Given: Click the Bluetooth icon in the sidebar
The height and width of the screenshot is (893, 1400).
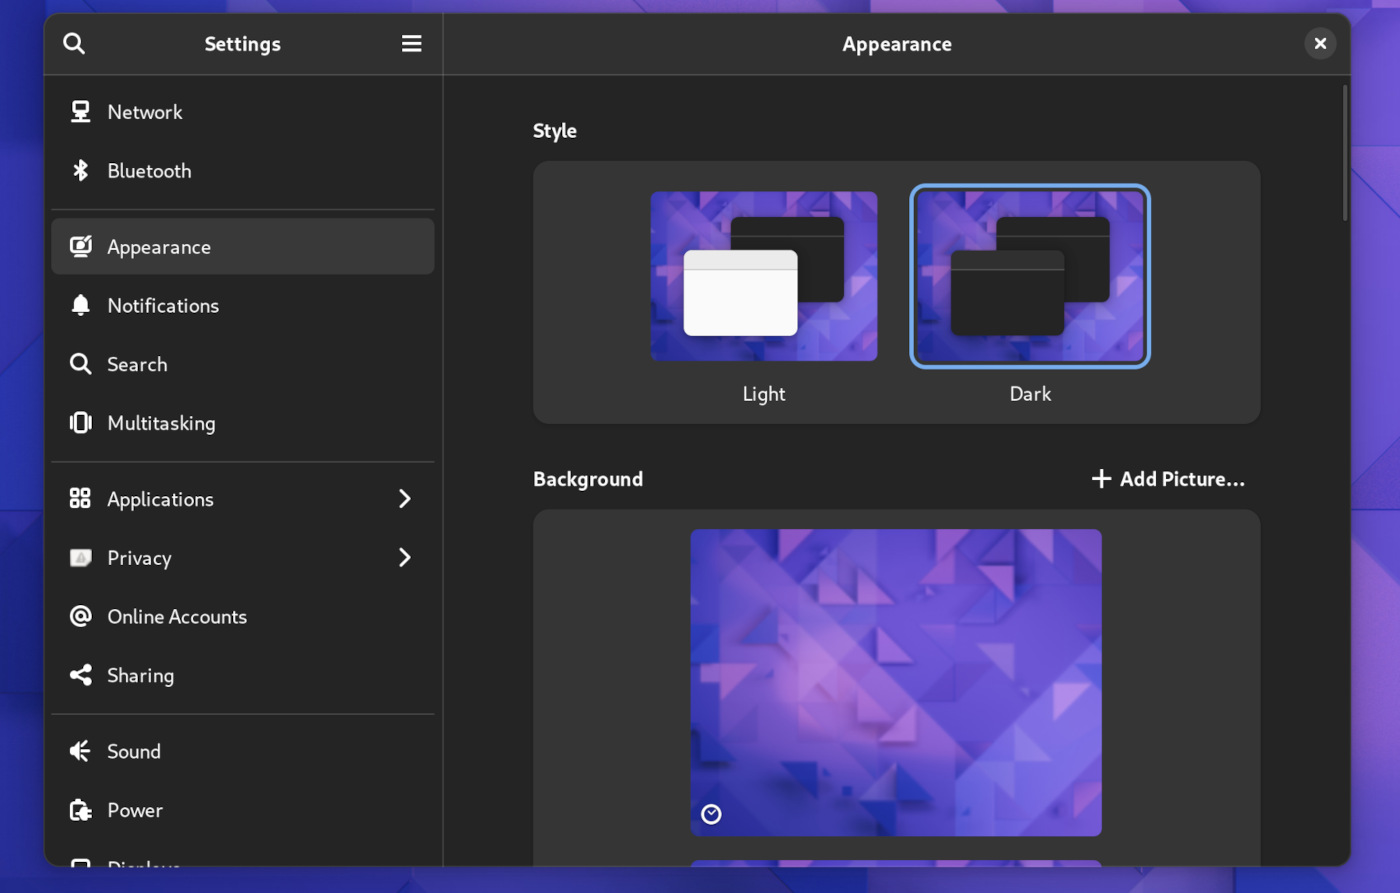Looking at the screenshot, I should [80, 170].
